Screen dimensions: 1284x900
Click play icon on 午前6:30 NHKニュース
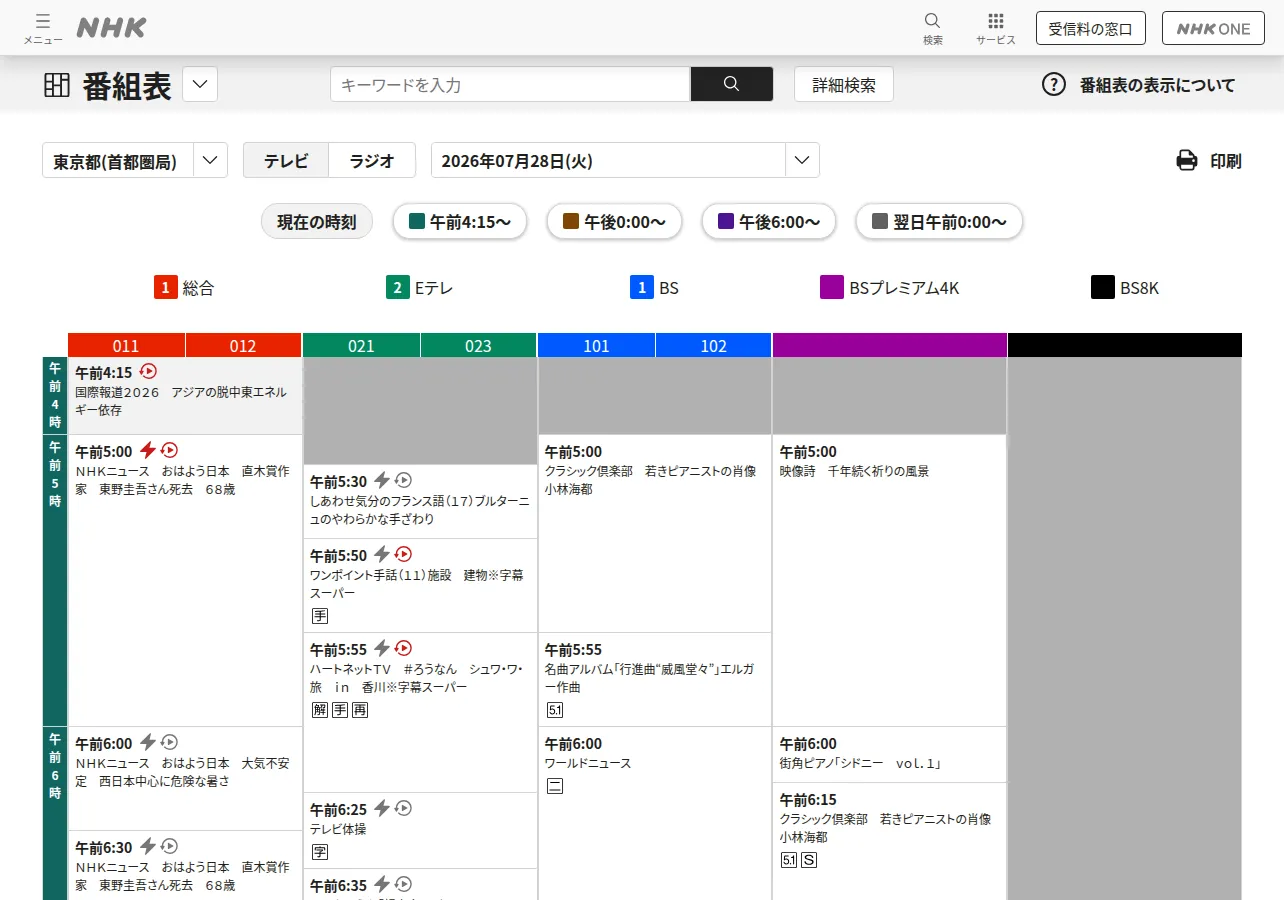point(170,846)
